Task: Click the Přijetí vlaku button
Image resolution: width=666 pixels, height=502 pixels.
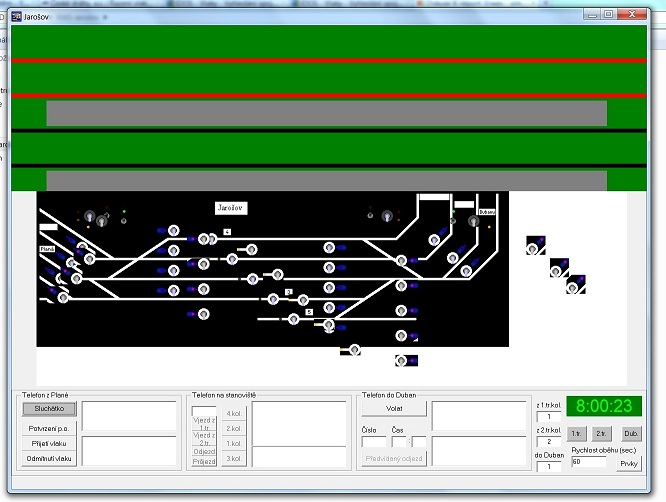Action: click(49, 443)
